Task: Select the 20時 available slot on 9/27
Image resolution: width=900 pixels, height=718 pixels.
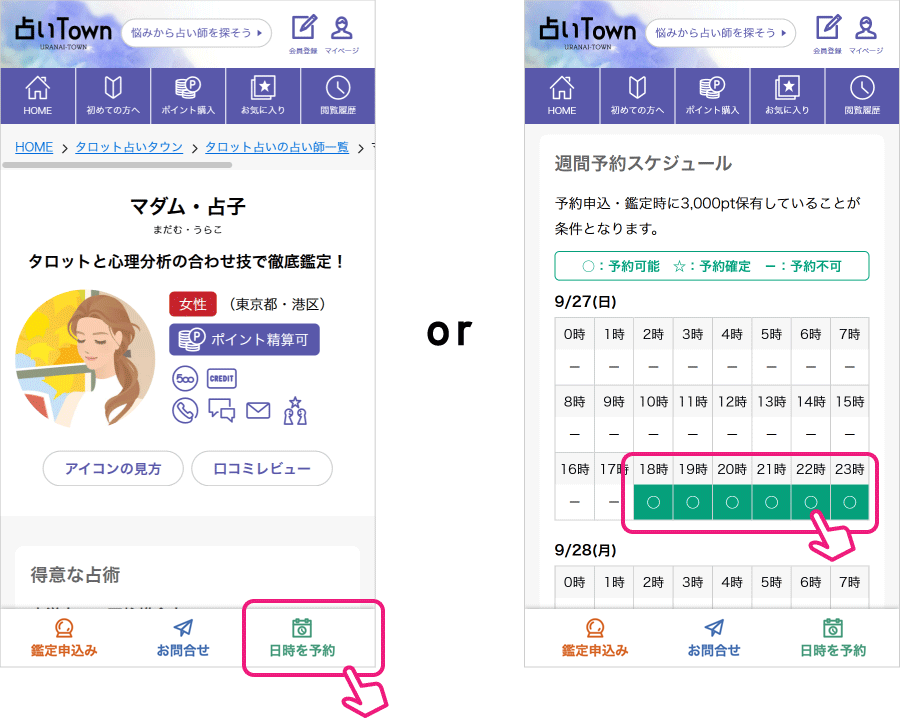Action: pos(731,502)
